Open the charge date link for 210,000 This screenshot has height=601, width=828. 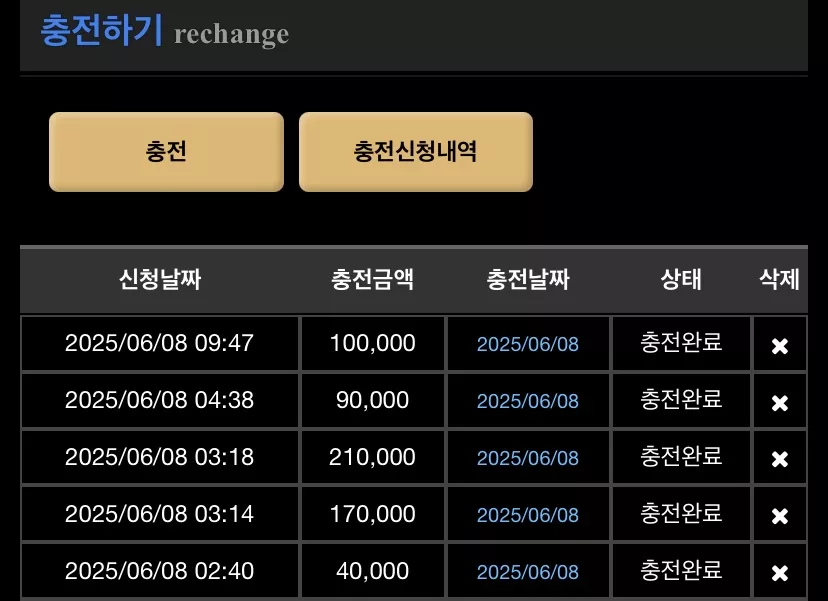[x=528, y=458]
